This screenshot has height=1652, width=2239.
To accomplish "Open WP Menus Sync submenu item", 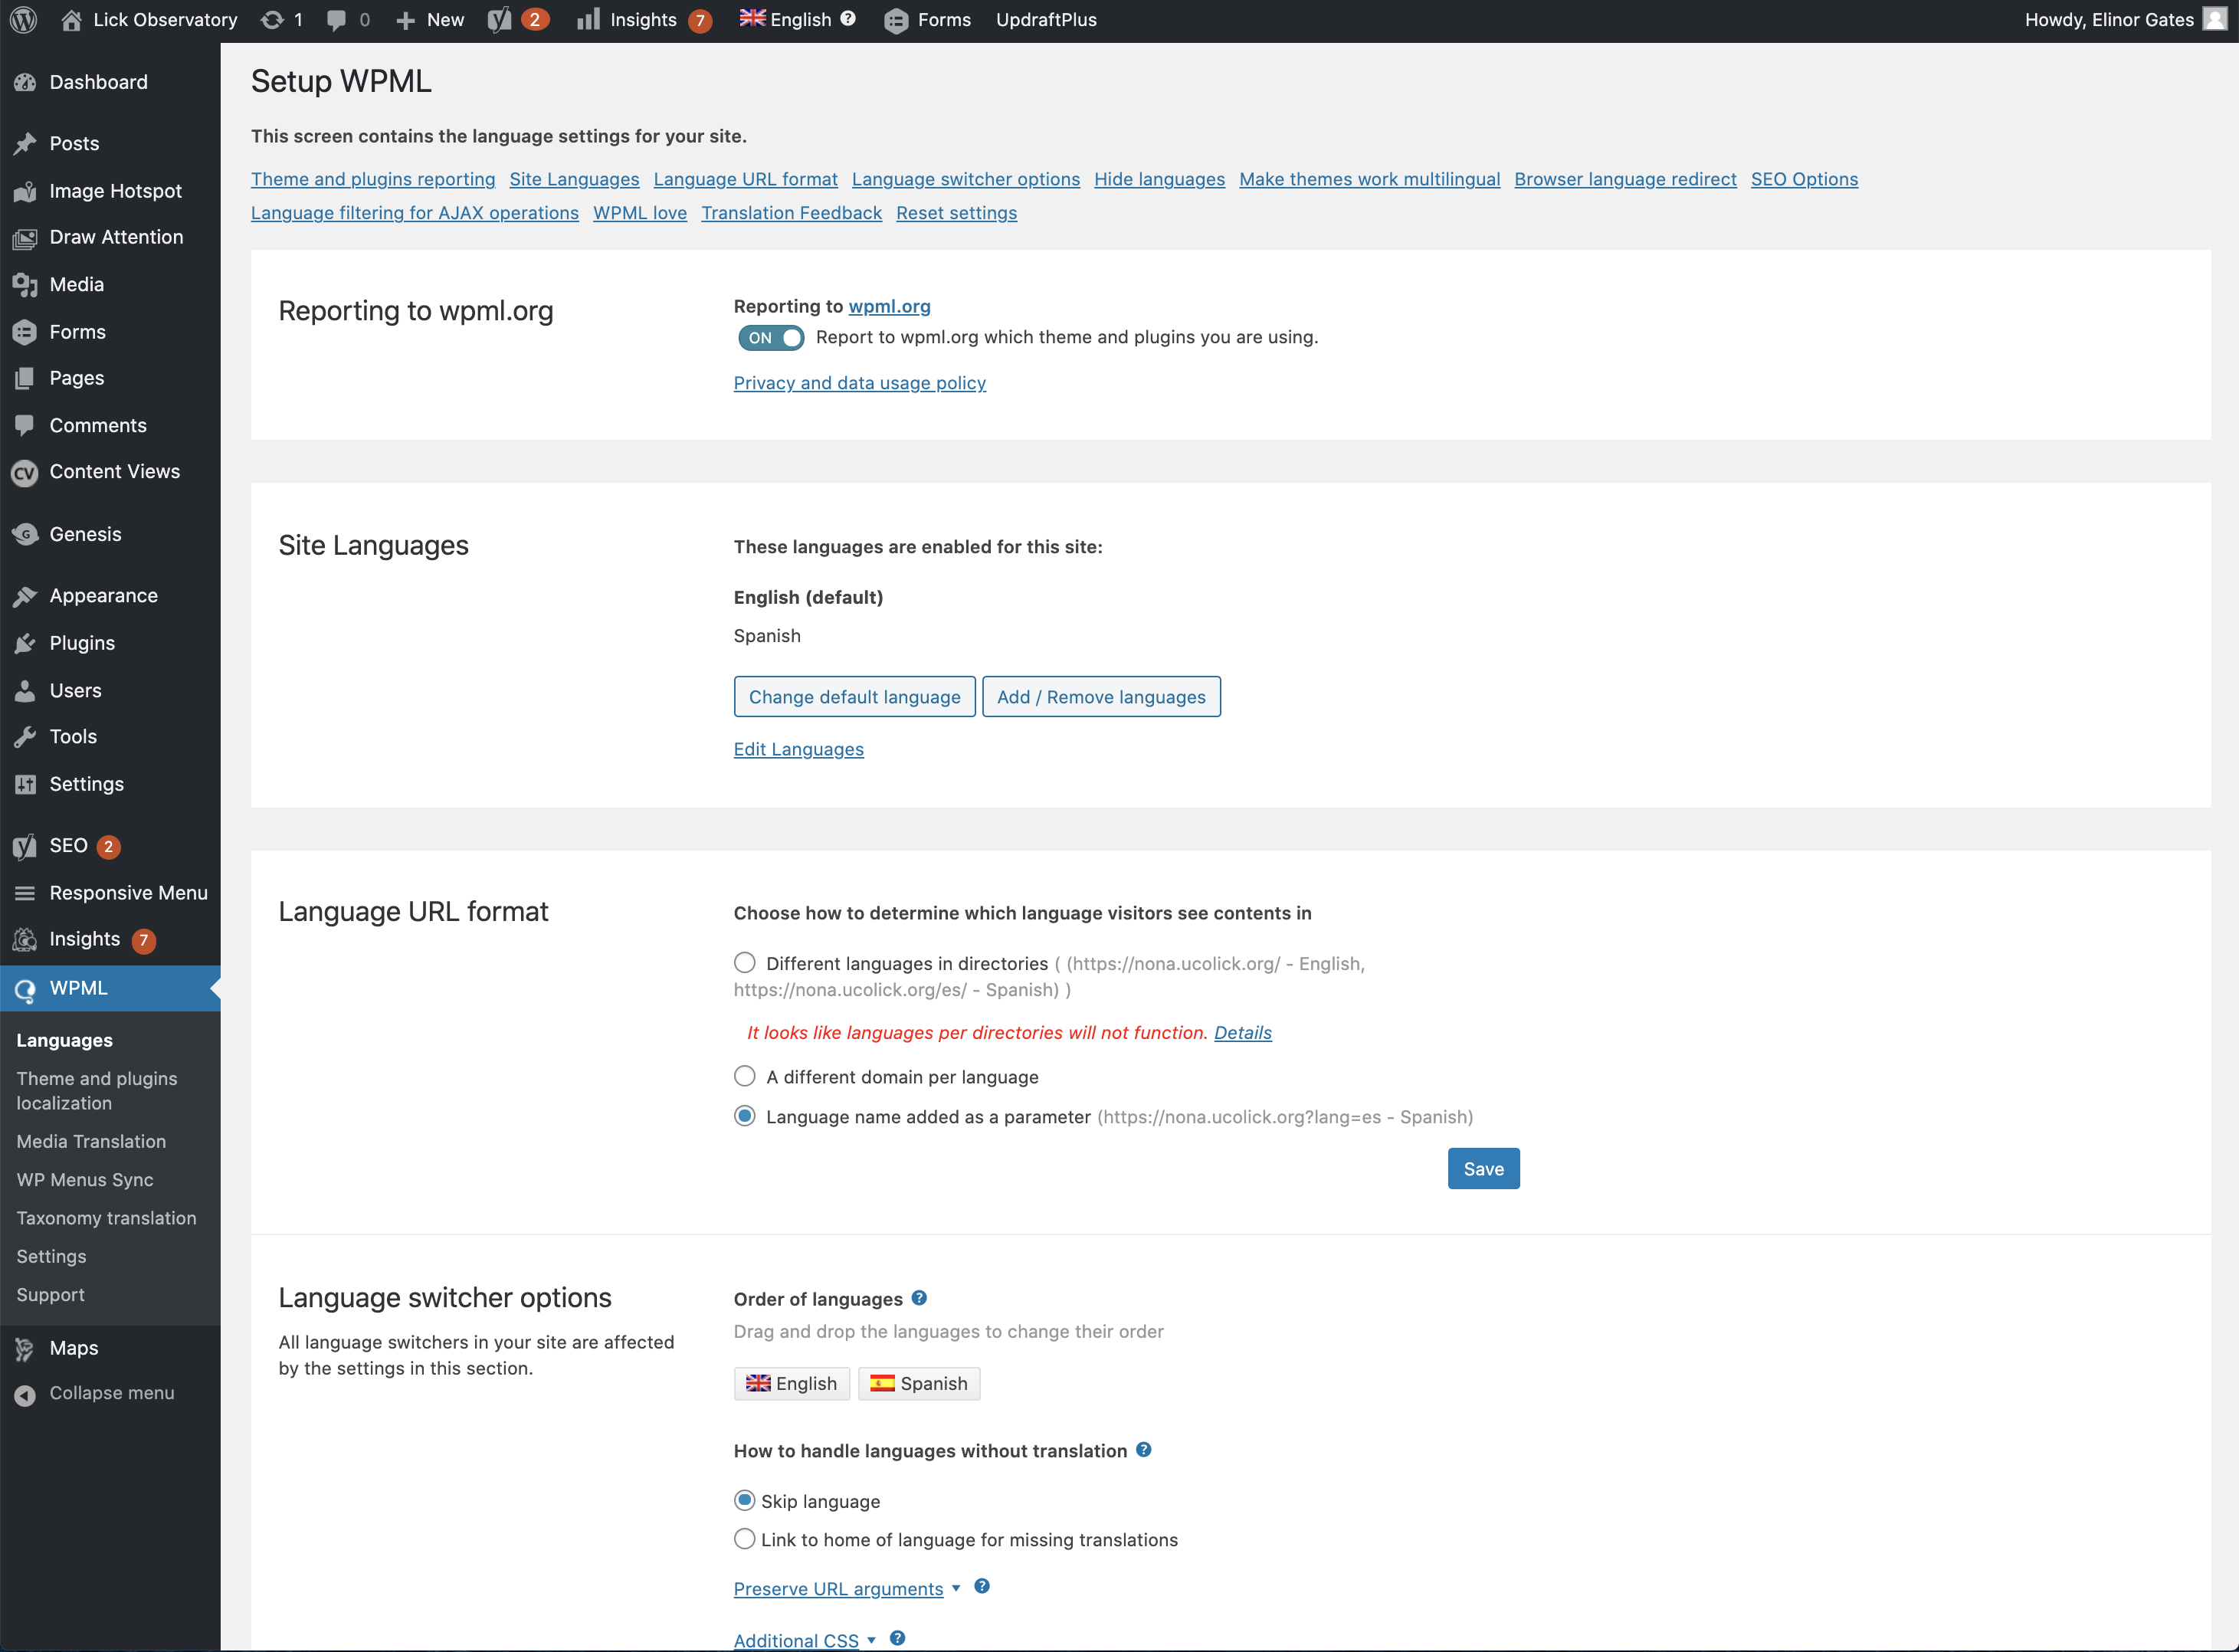I will 85,1180.
